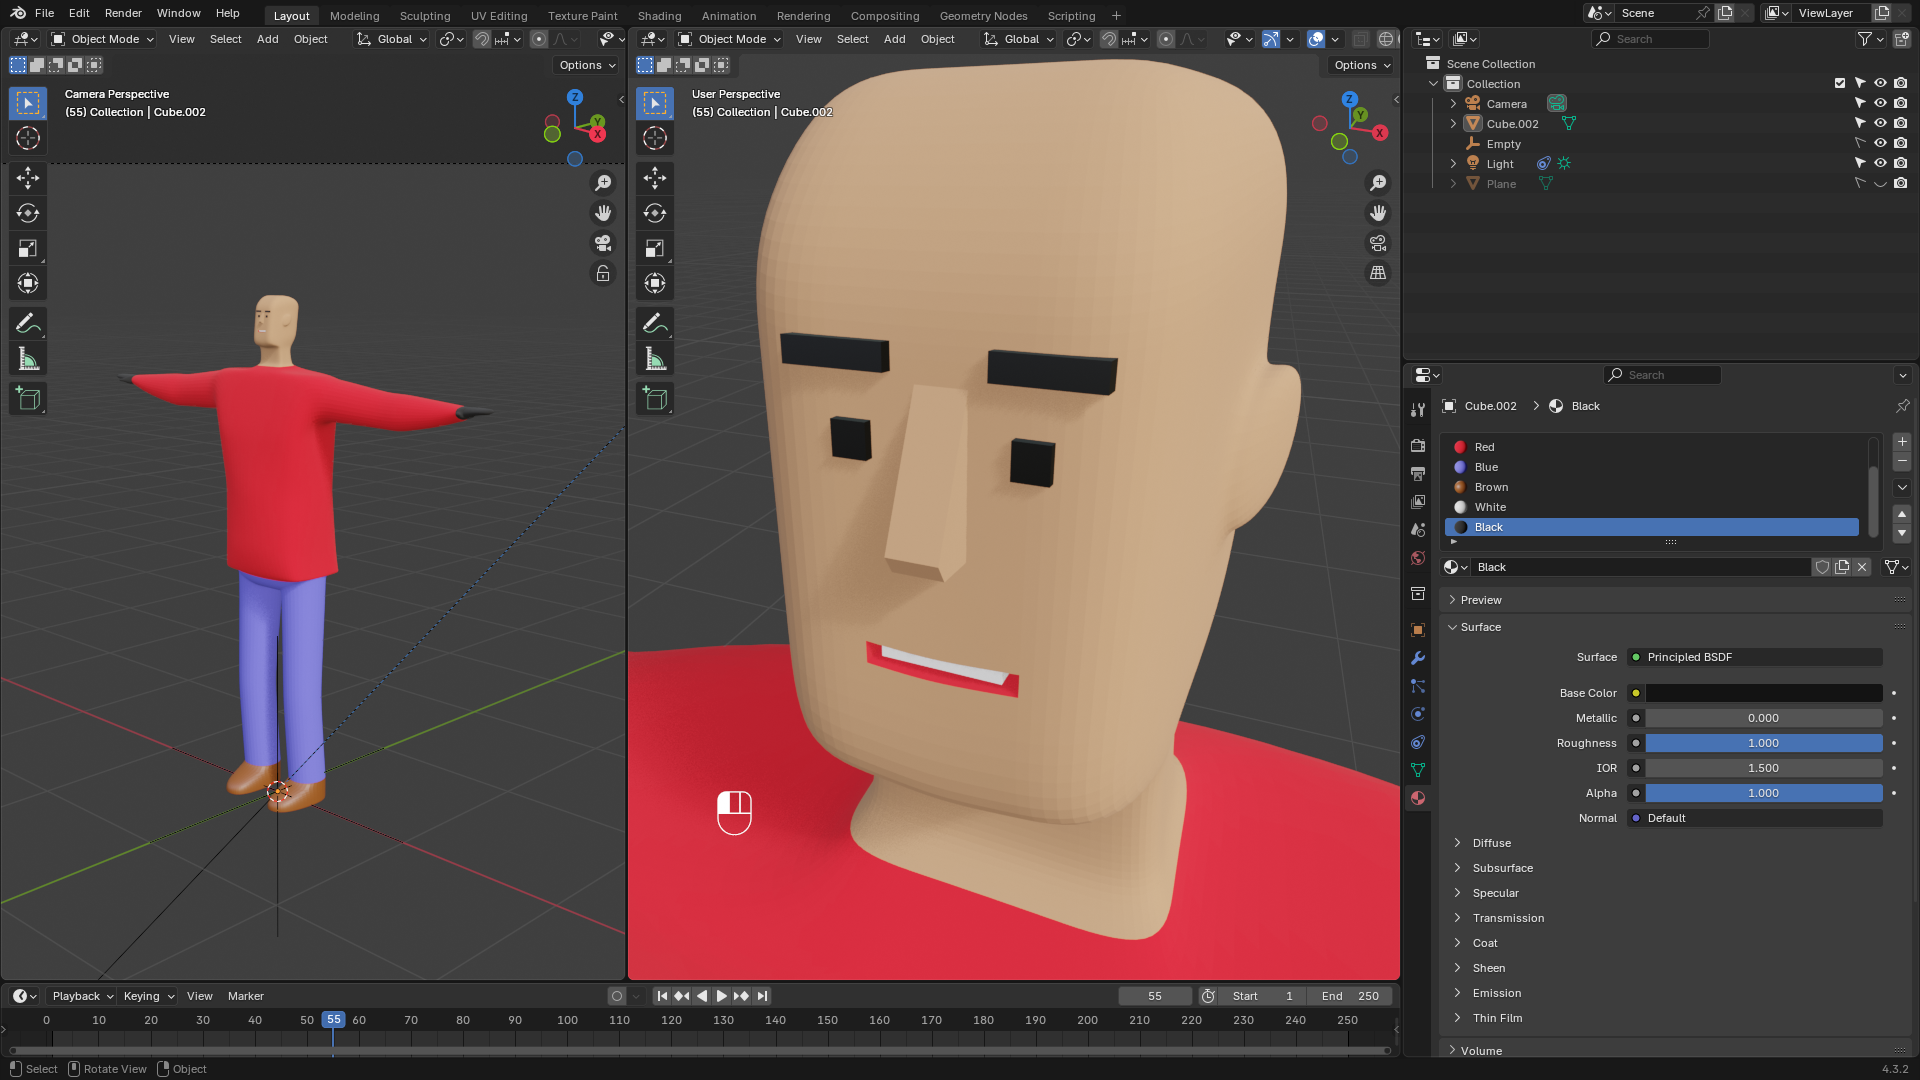
Task: Expand the Camera item in outliner
Action: [1453, 104]
